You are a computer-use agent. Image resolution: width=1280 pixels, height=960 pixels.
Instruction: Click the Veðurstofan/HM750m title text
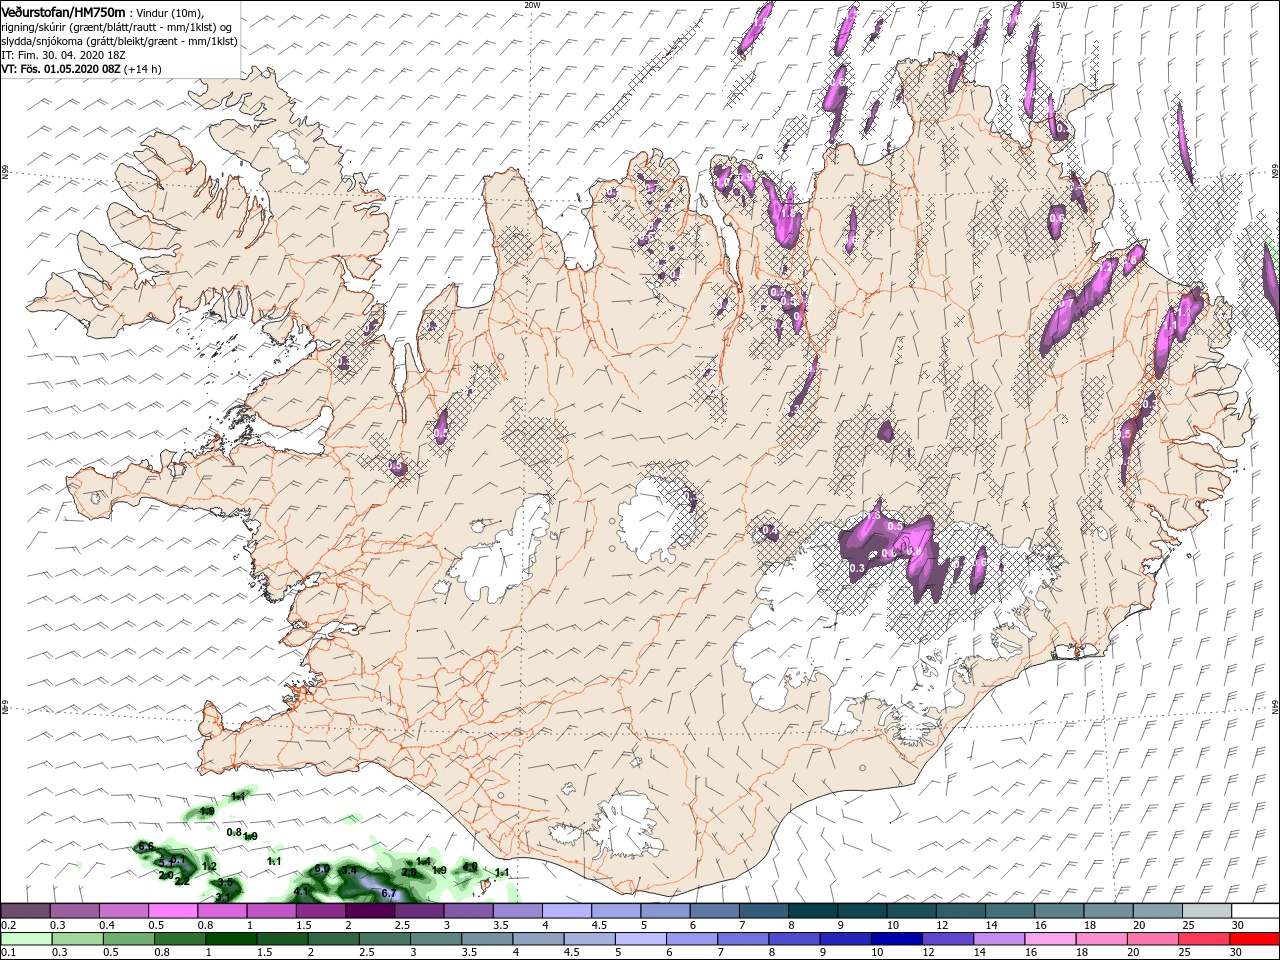[x=63, y=11]
